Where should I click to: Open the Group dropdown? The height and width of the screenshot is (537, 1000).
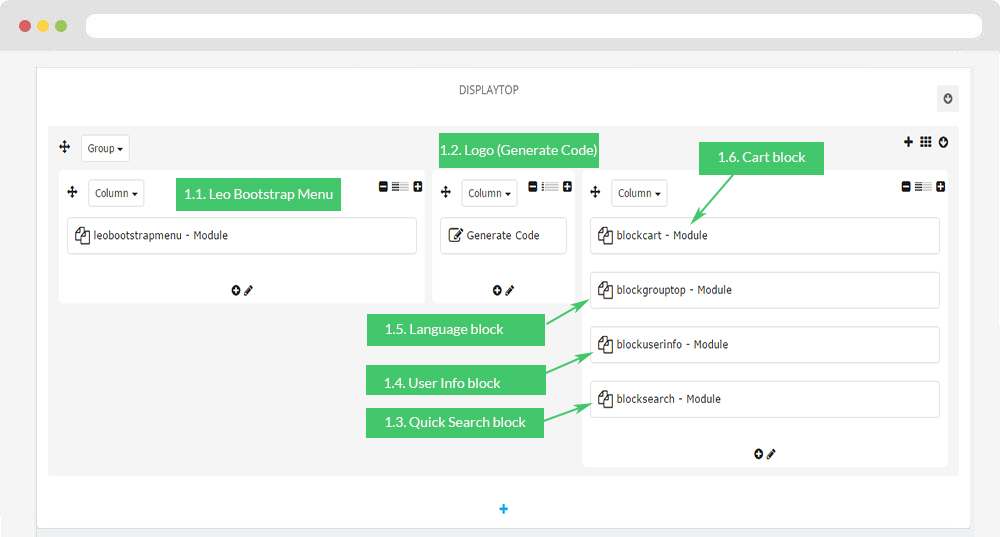(x=105, y=148)
